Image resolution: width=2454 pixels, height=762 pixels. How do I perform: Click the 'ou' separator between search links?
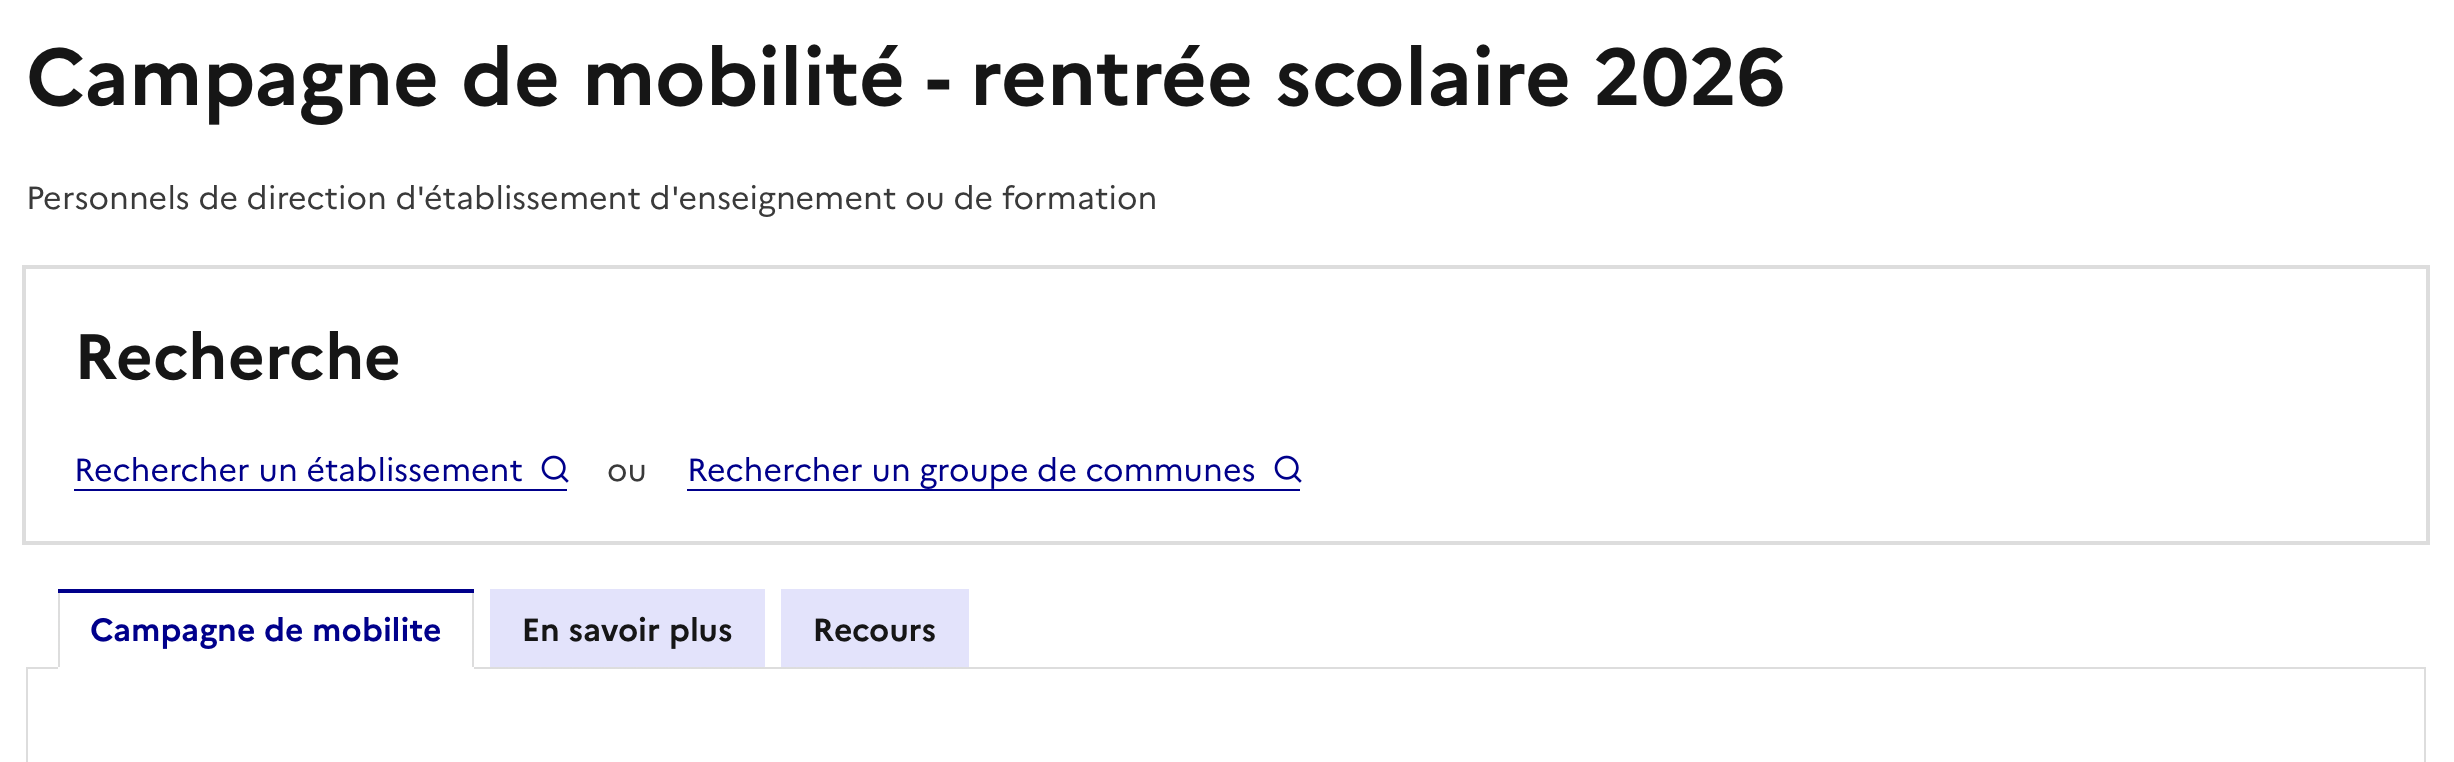click(627, 471)
